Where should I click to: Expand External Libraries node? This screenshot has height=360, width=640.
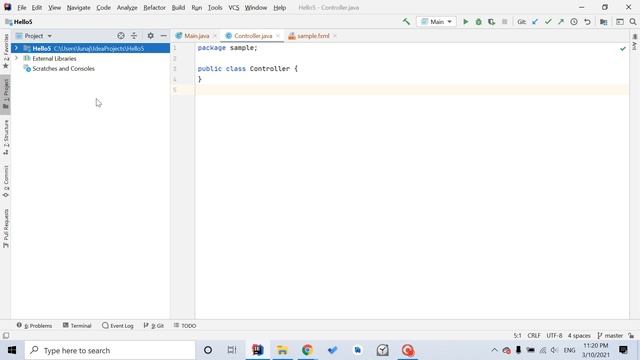(x=16, y=58)
